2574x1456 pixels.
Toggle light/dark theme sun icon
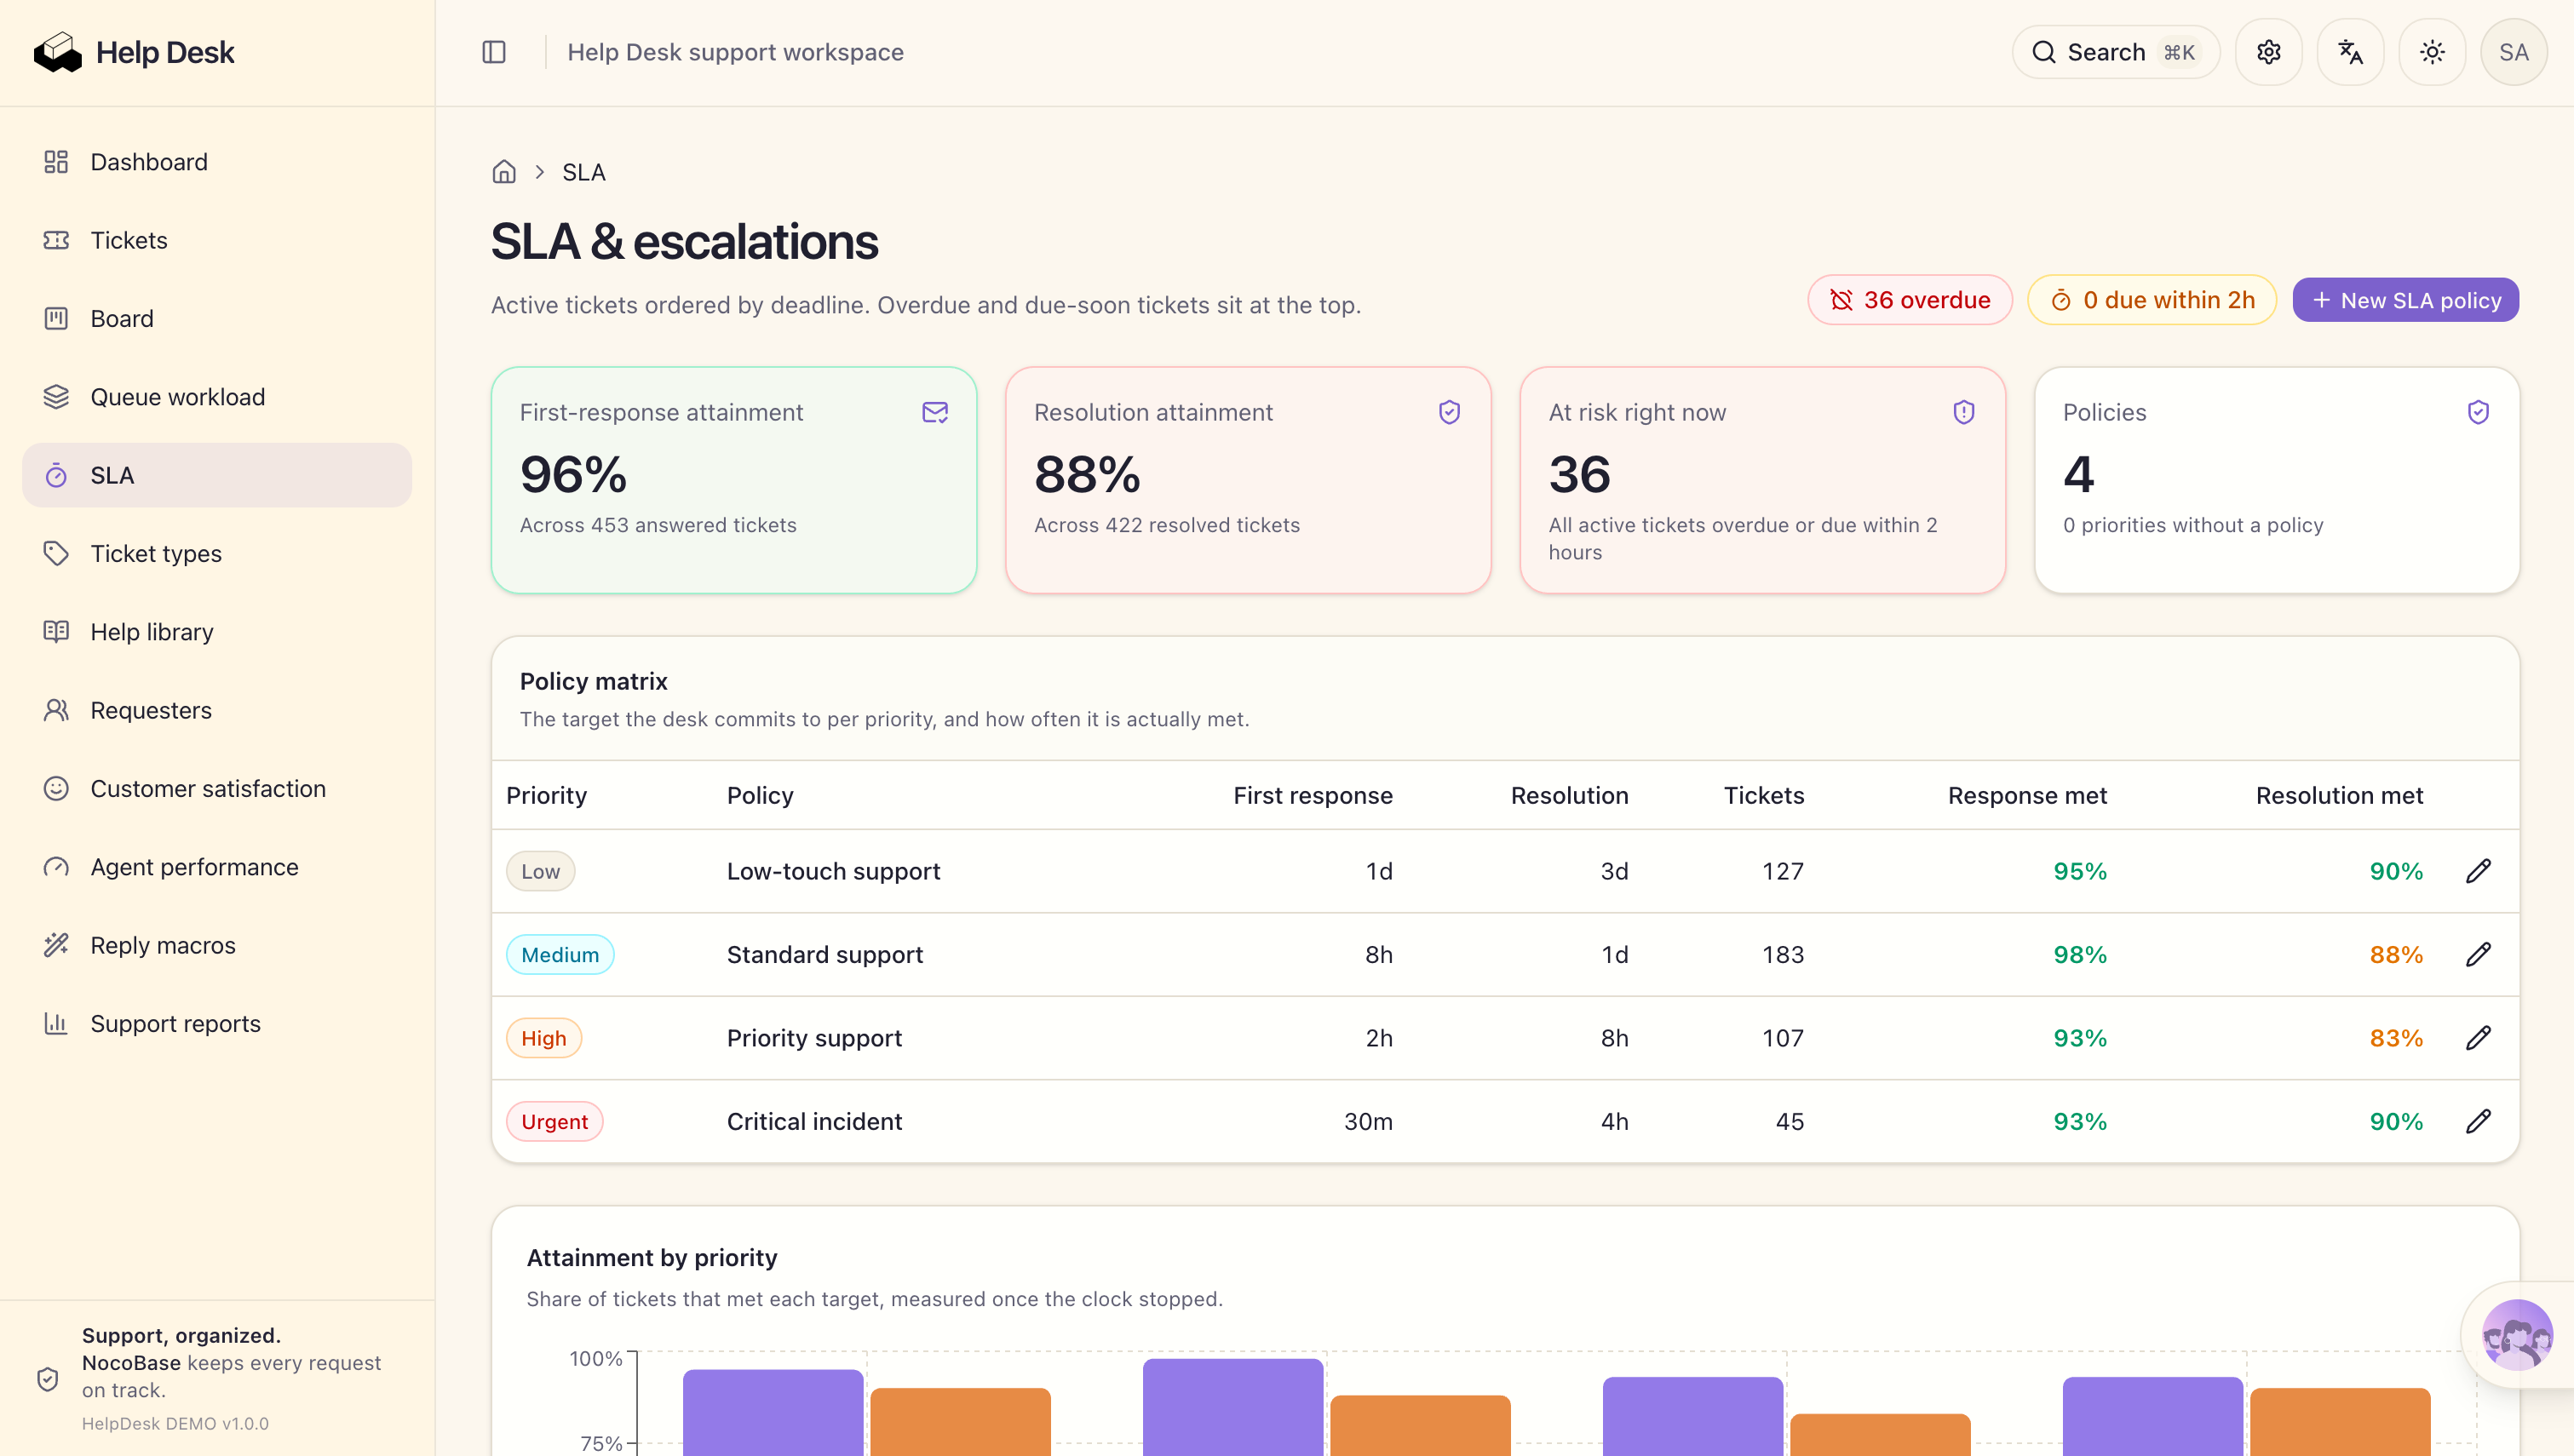tap(2432, 52)
